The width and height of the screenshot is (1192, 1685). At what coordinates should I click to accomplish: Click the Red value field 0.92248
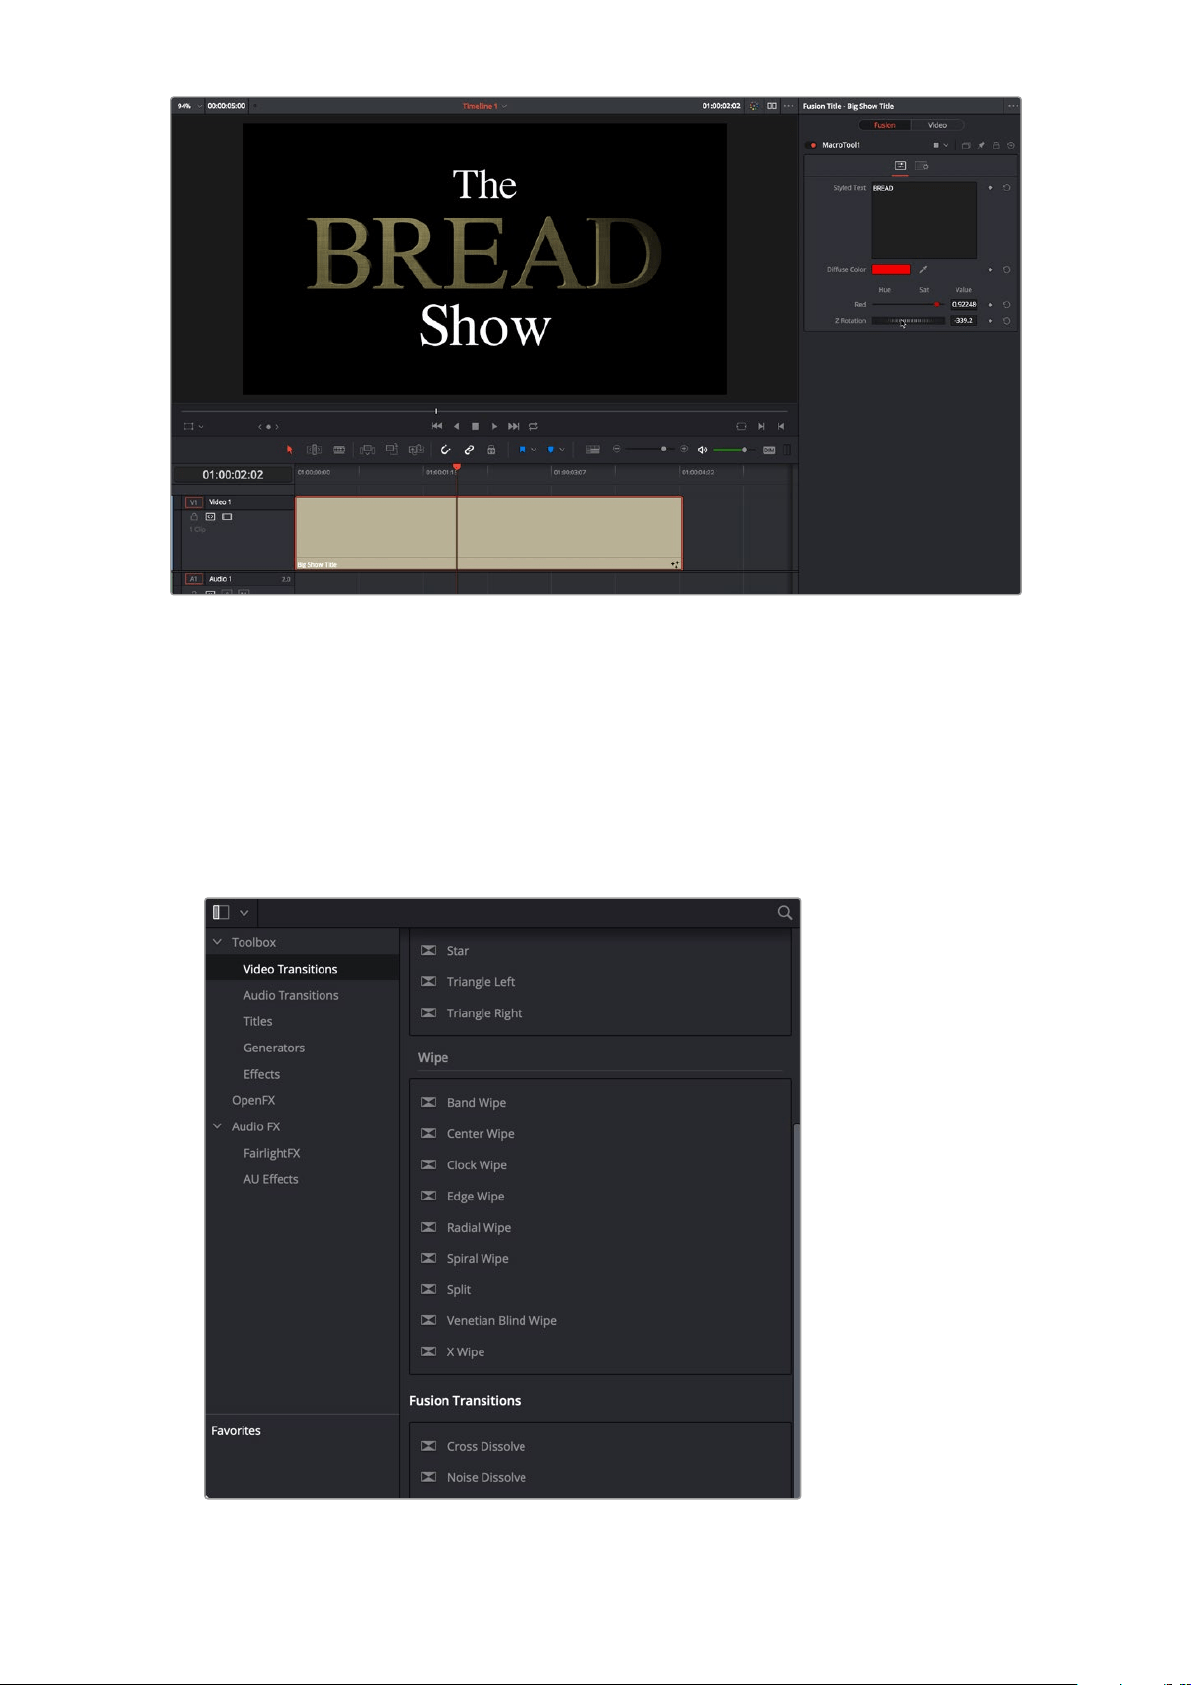963,304
